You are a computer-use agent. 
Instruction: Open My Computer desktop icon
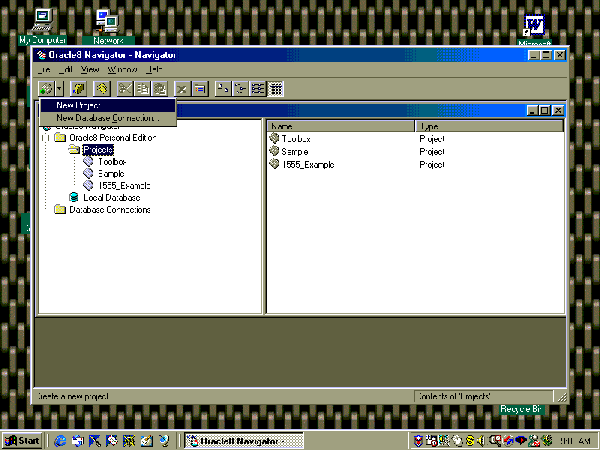coord(42,26)
